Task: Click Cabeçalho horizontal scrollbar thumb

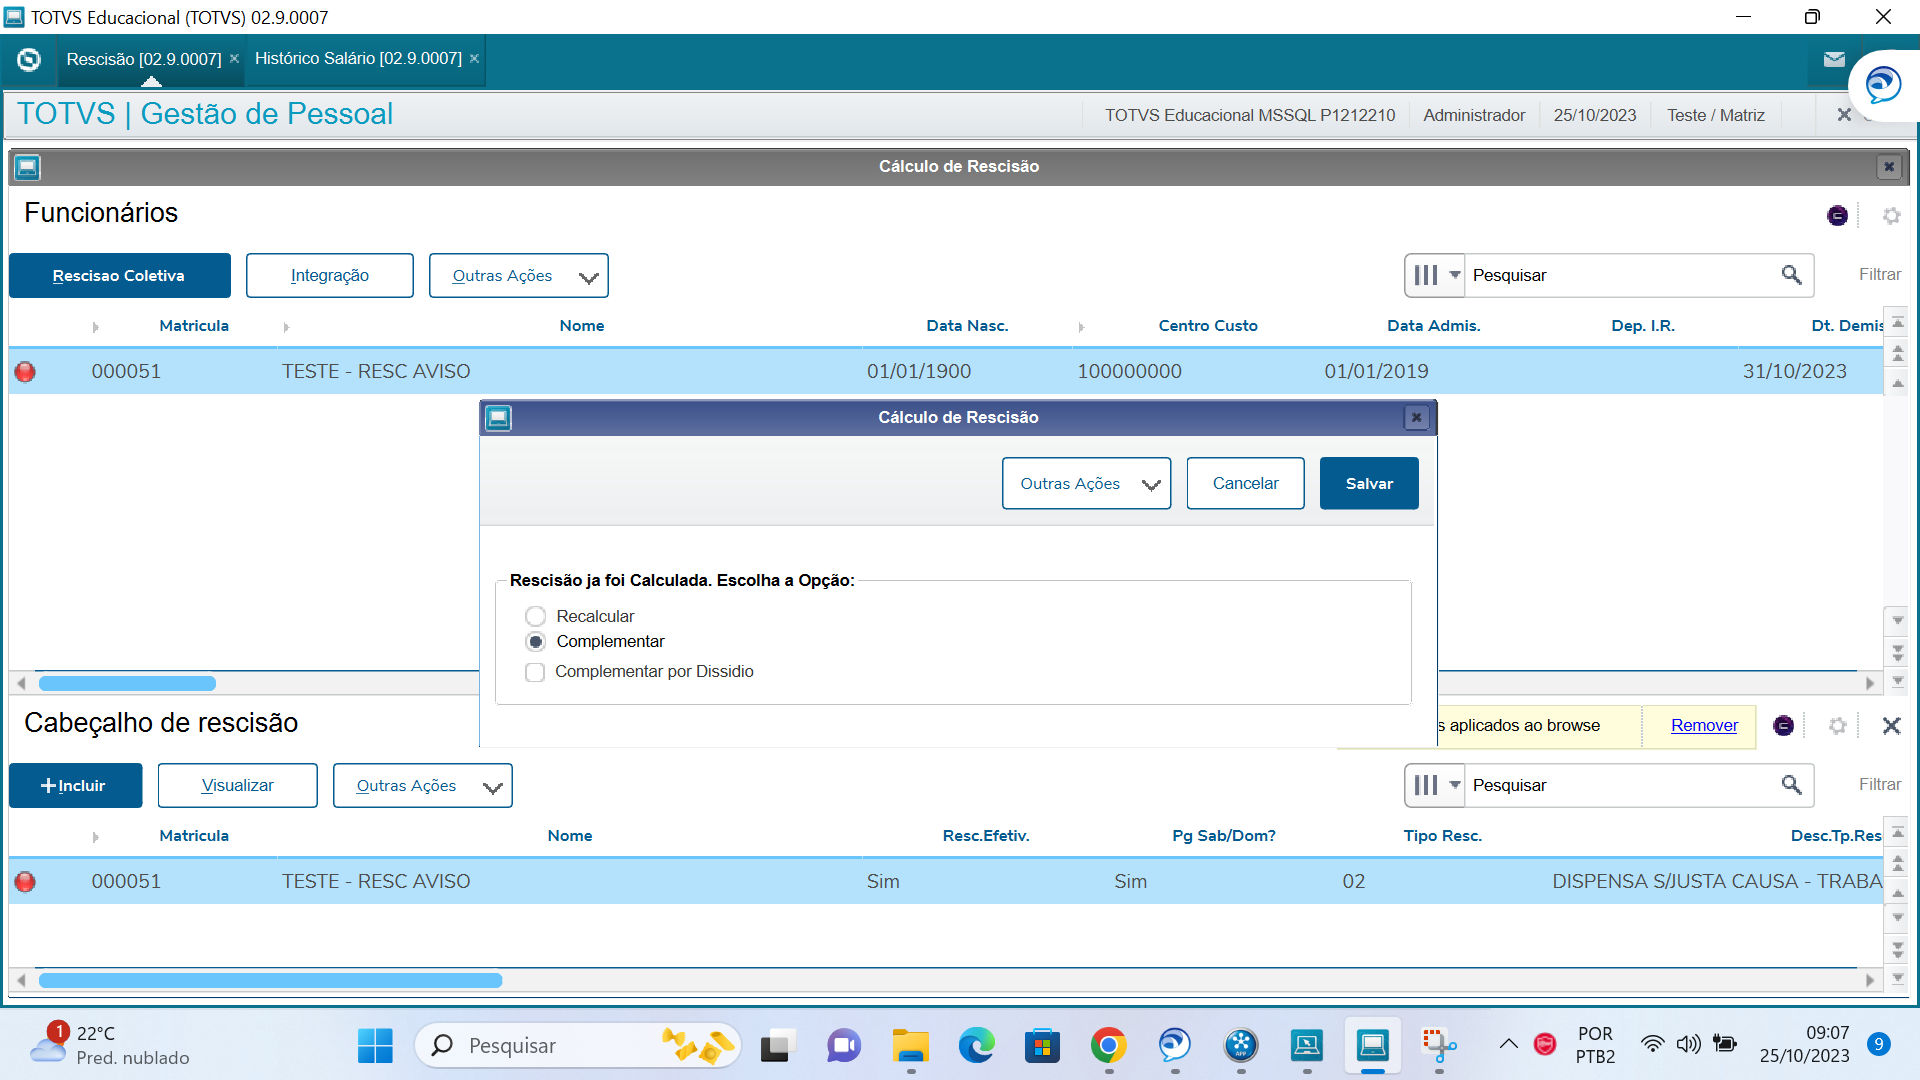Action: point(270,981)
